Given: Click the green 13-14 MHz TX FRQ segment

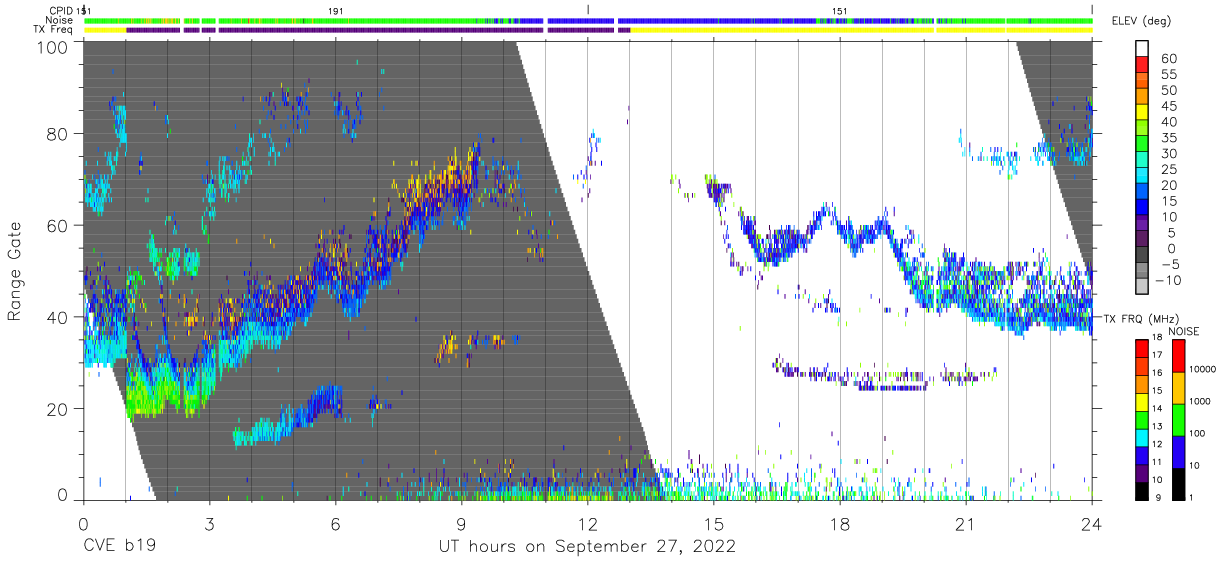Looking at the screenshot, I should (1141, 419).
